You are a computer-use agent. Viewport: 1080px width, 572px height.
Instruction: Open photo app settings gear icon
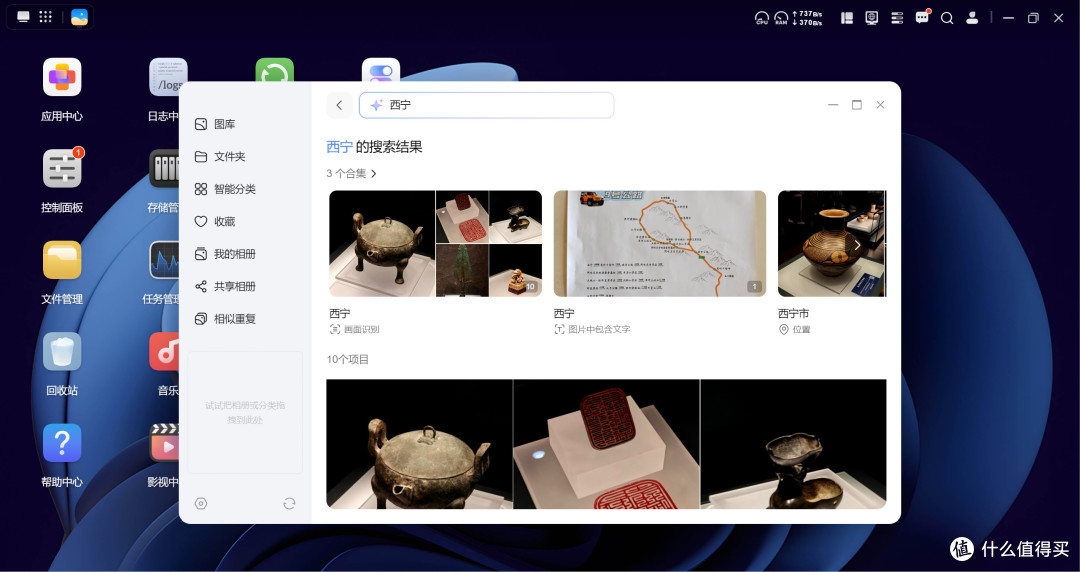pyautogui.click(x=201, y=504)
